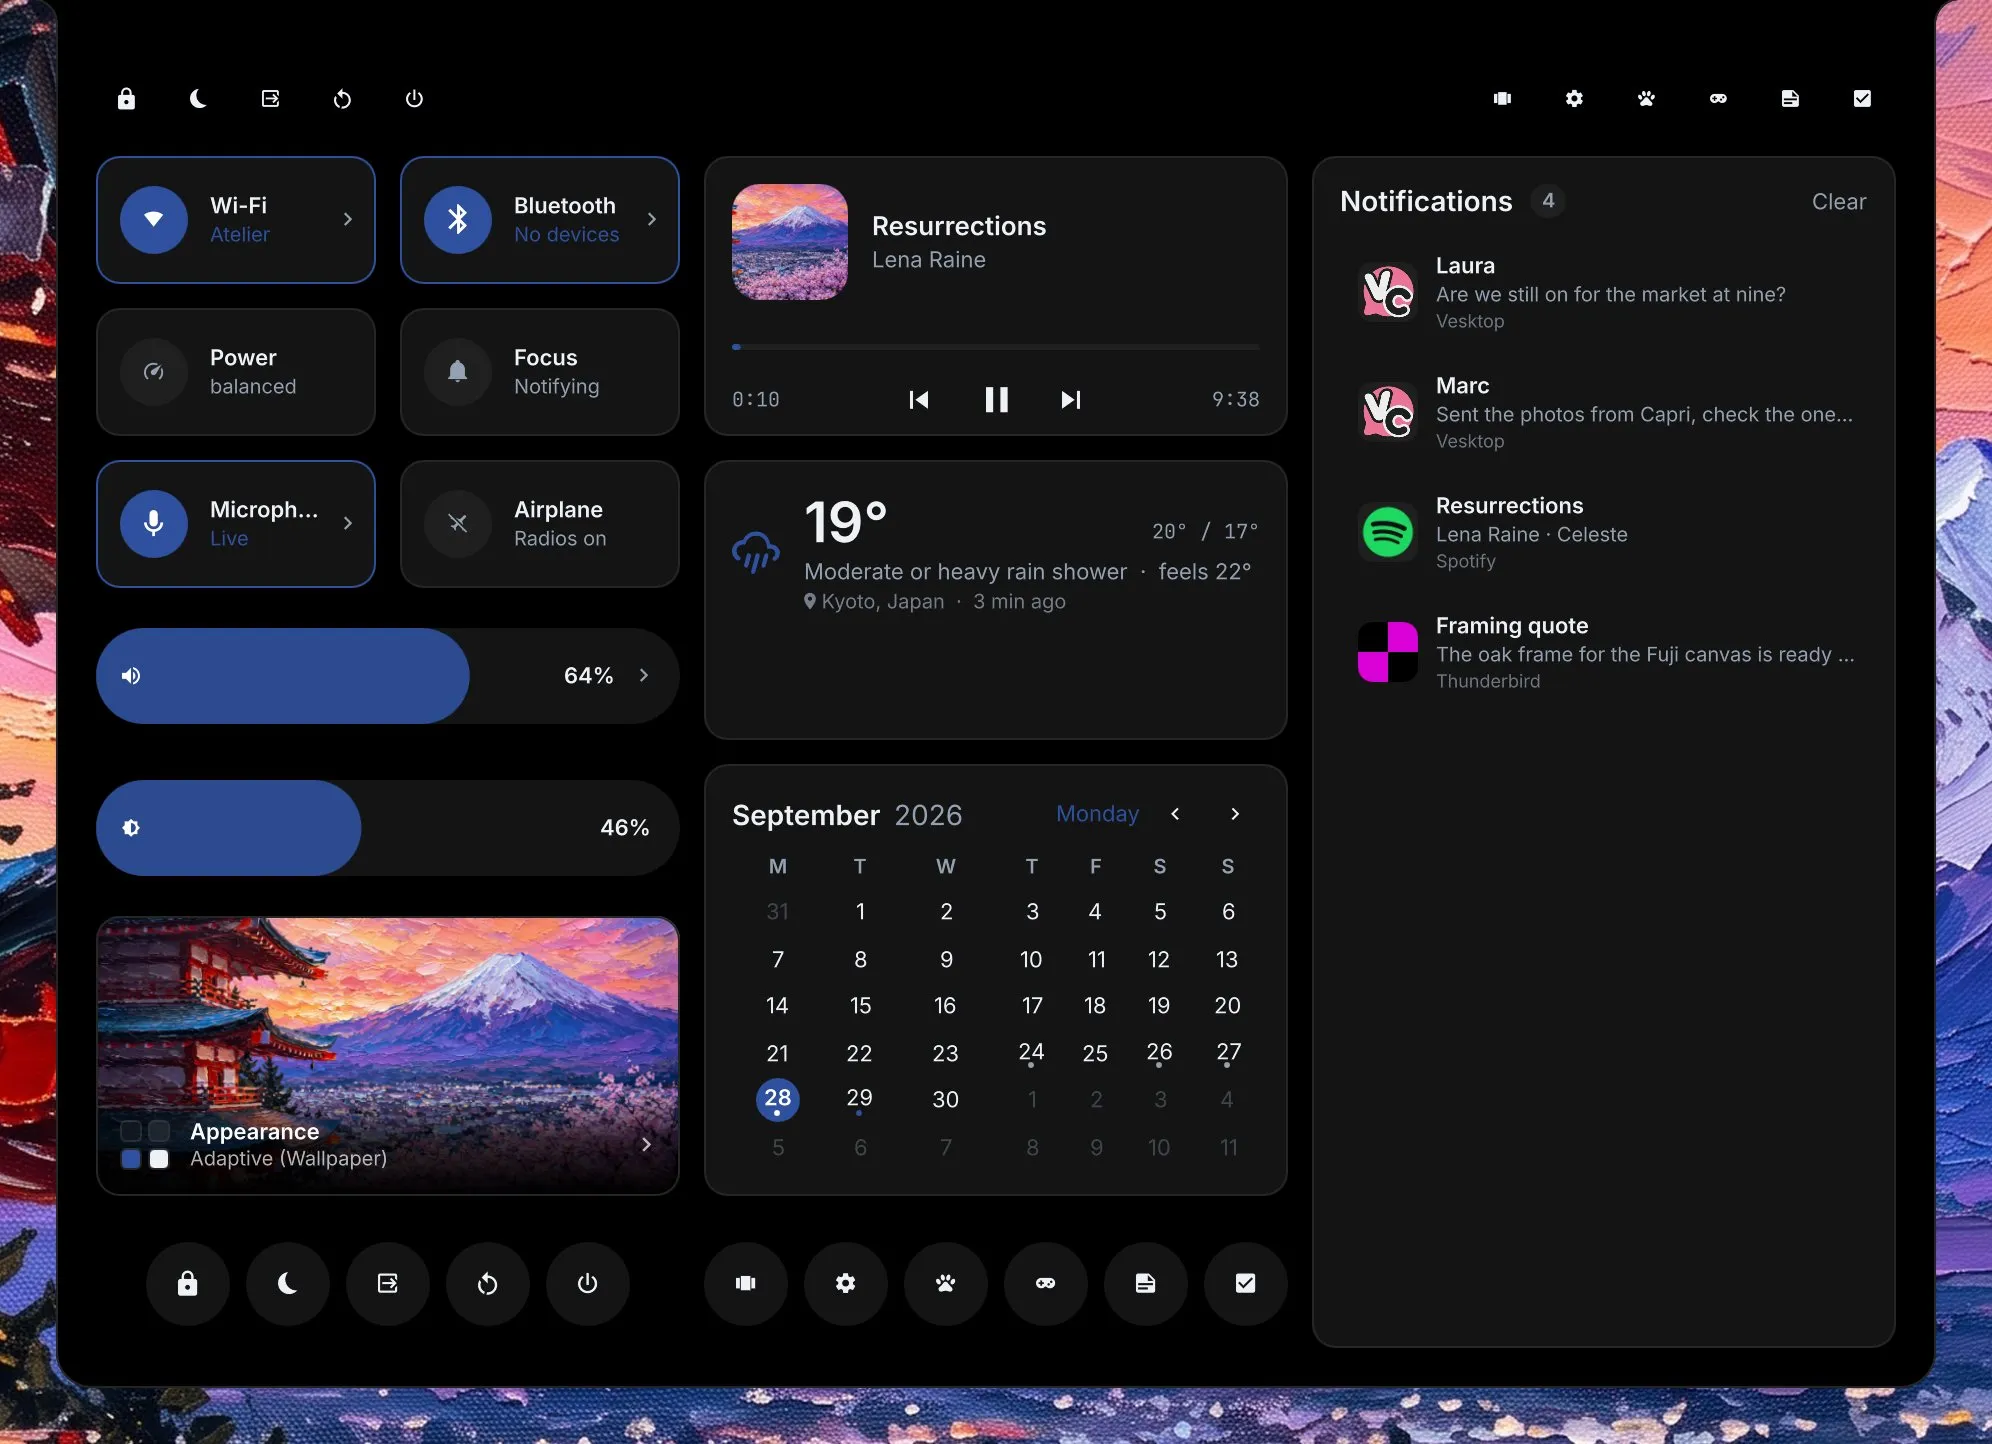Toggle the Microphone round icon
The width and height of the screenshot is (1992, 1444).
(x=154, y=524)
